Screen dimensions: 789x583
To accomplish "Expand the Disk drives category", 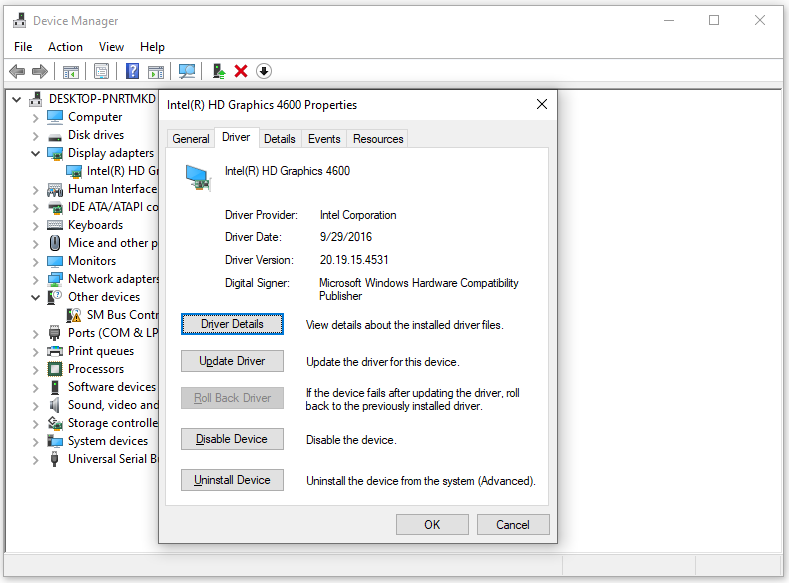I will coord(35,136).
